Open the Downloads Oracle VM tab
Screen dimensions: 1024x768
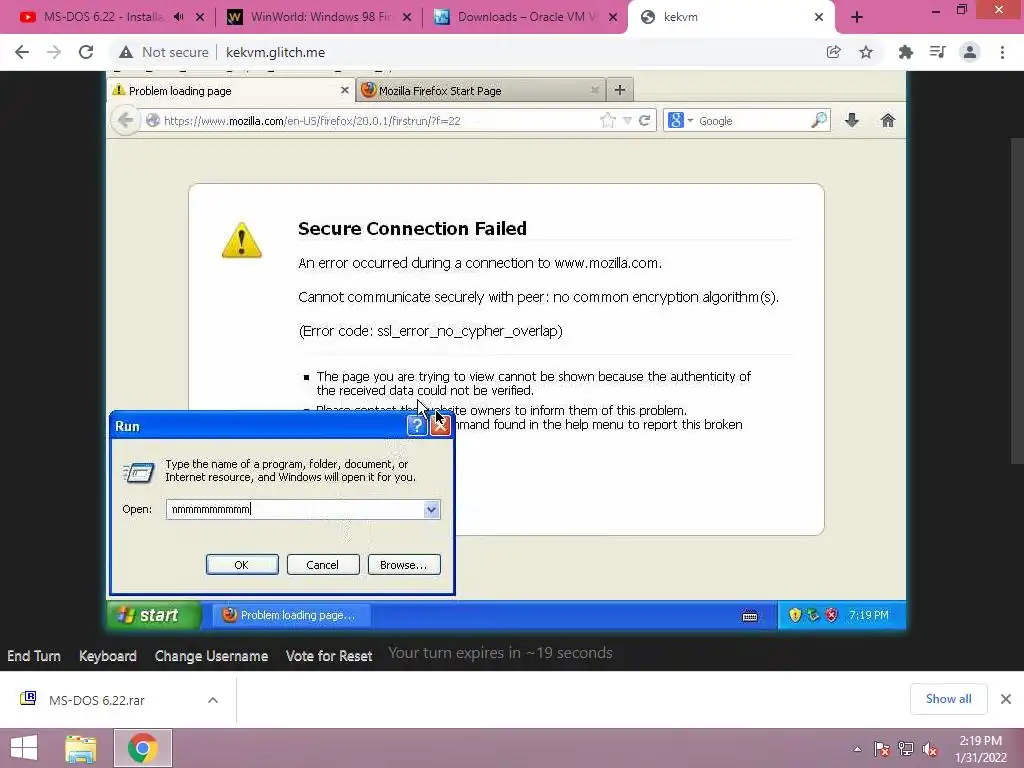pyautogui.click(x=526, y=17)
